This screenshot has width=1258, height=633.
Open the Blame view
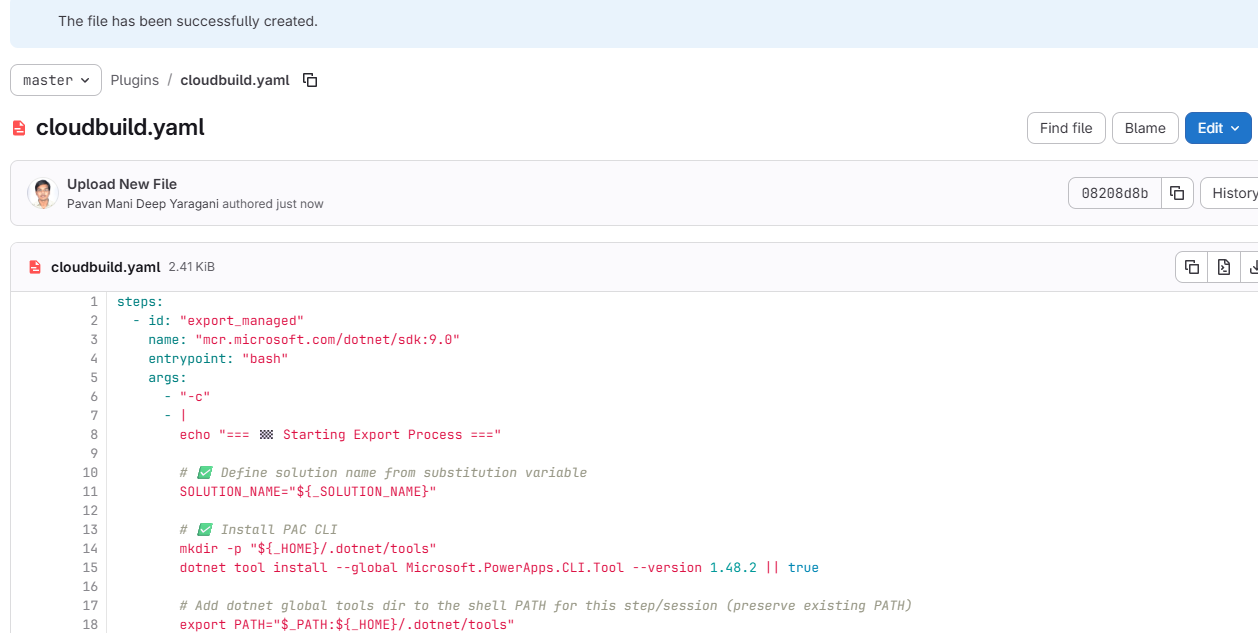click(x=1144, y=128)
